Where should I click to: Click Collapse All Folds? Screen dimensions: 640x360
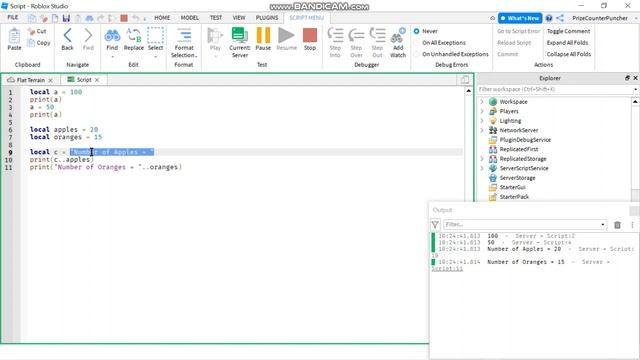[x=569, y=54]
